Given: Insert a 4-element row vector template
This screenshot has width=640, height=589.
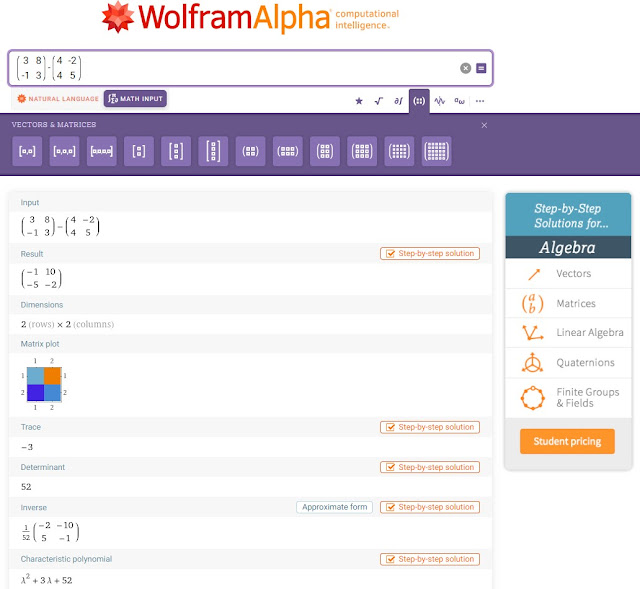Looking at the screenshot, I should [102, 151].
